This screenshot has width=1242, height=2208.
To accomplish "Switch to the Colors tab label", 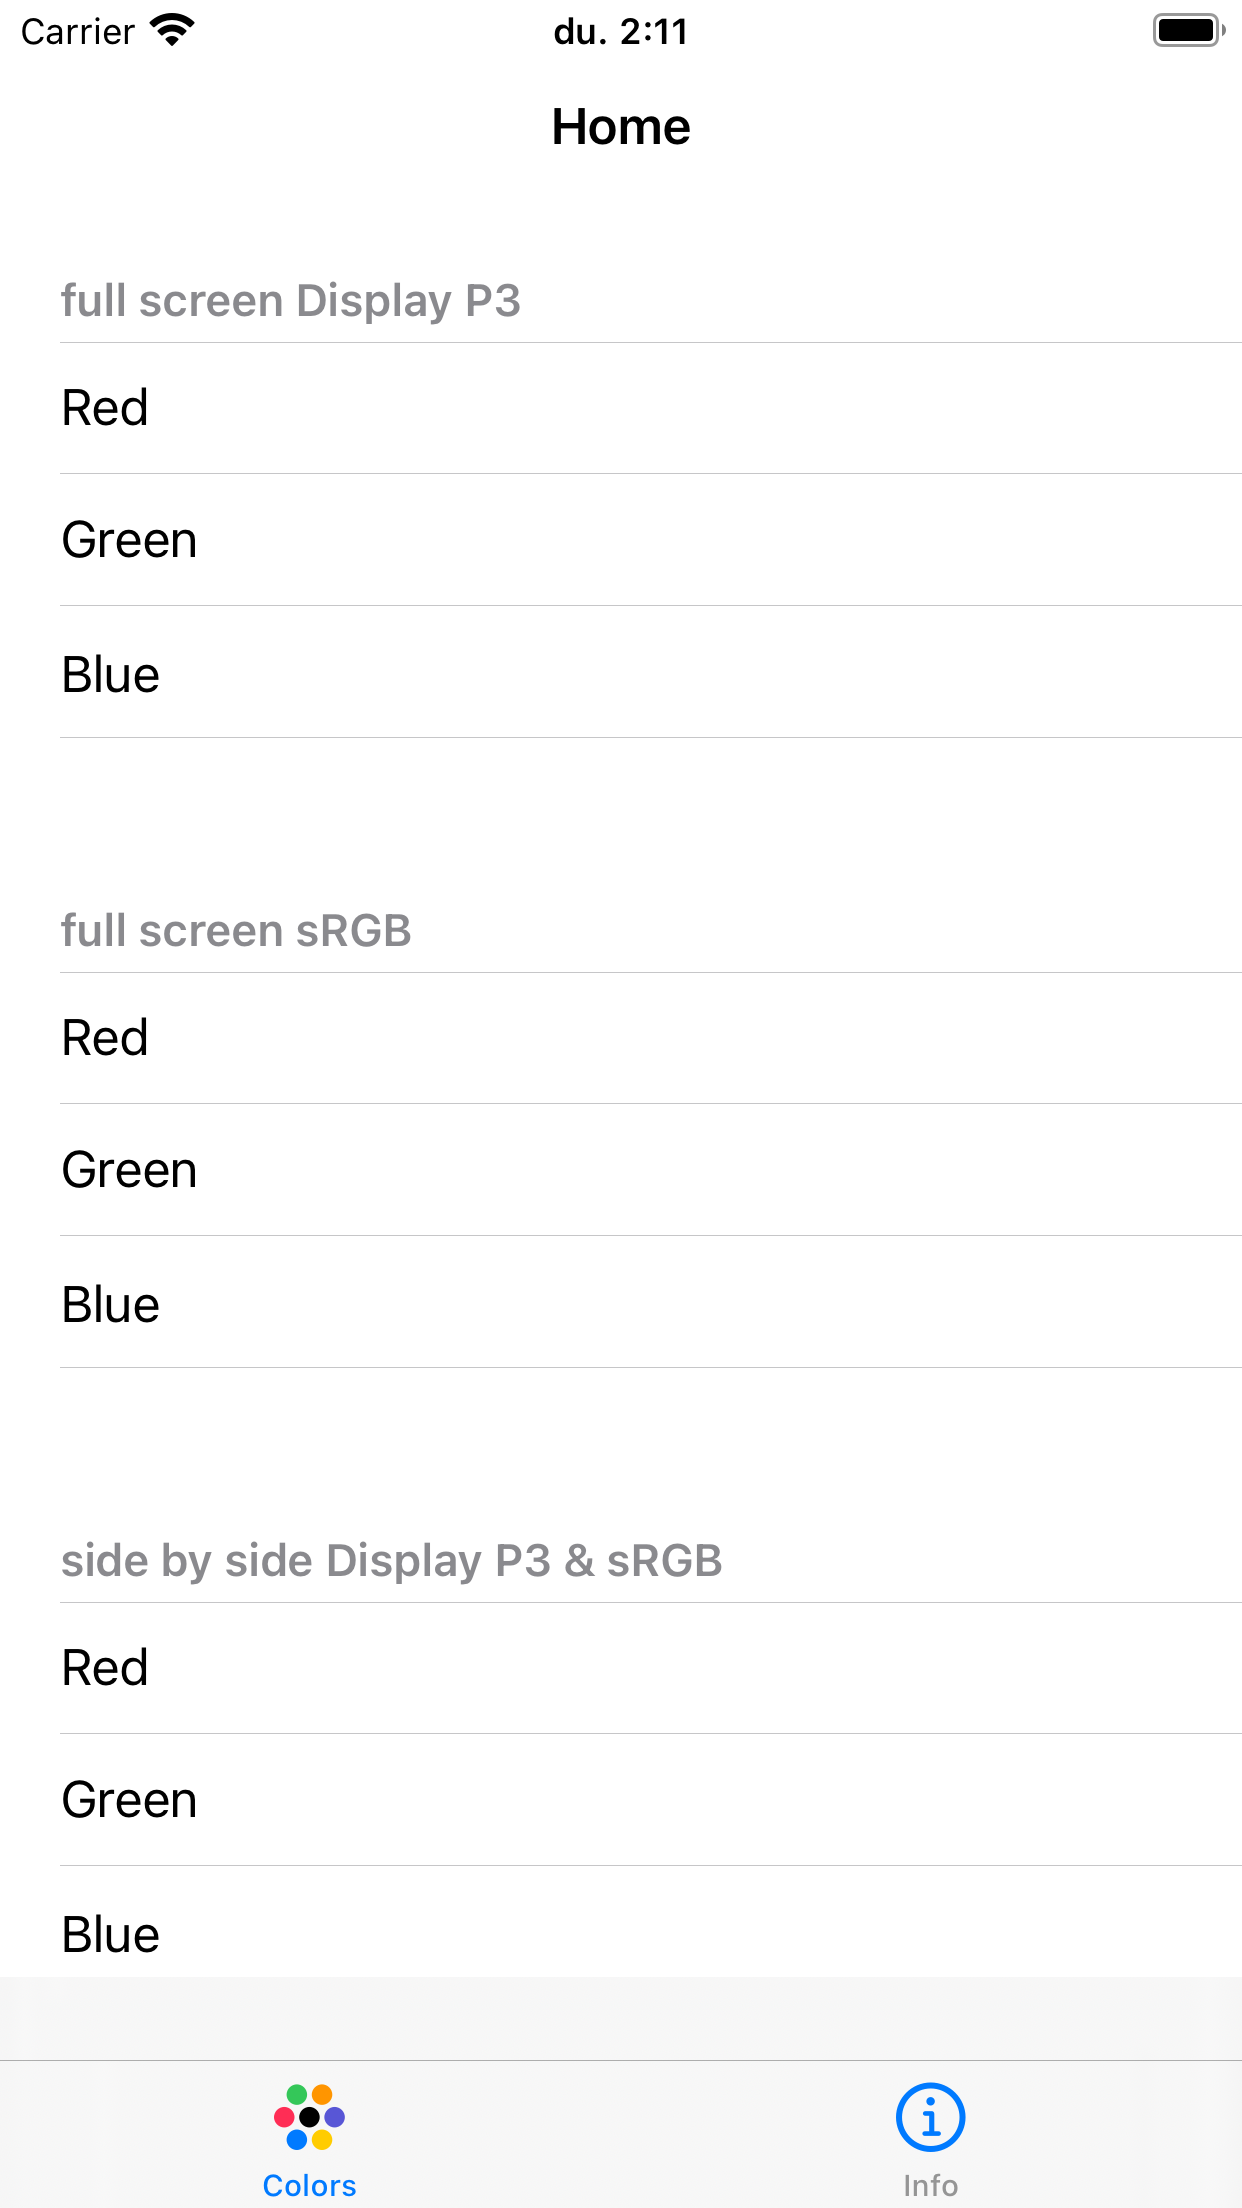I will coord(309,2186).
